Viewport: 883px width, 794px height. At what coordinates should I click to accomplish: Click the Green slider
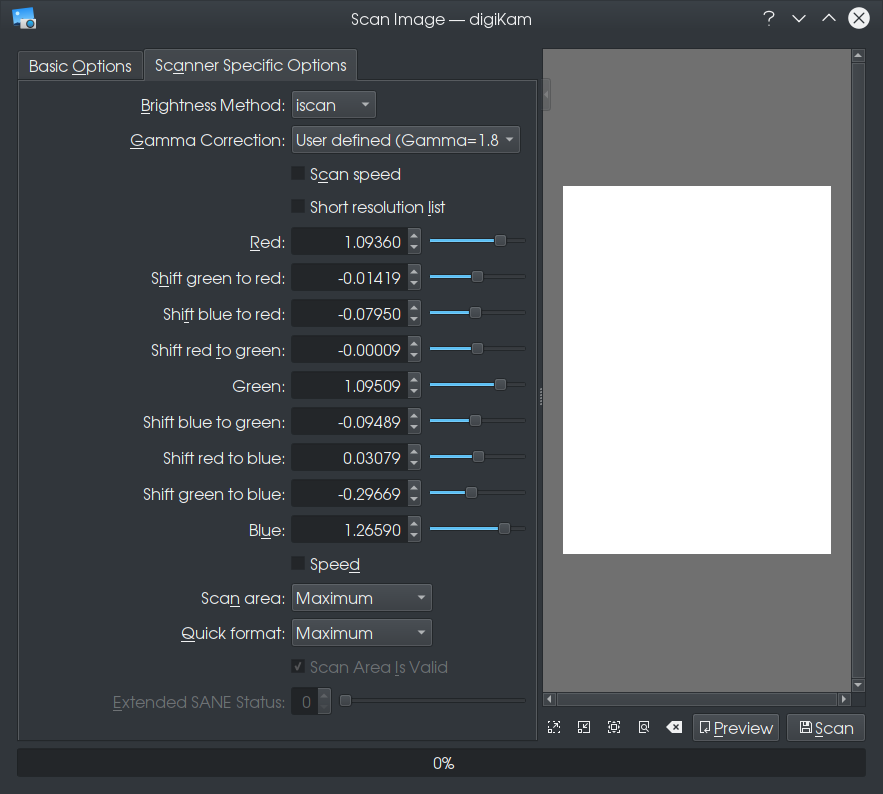[x=478, y=385]
